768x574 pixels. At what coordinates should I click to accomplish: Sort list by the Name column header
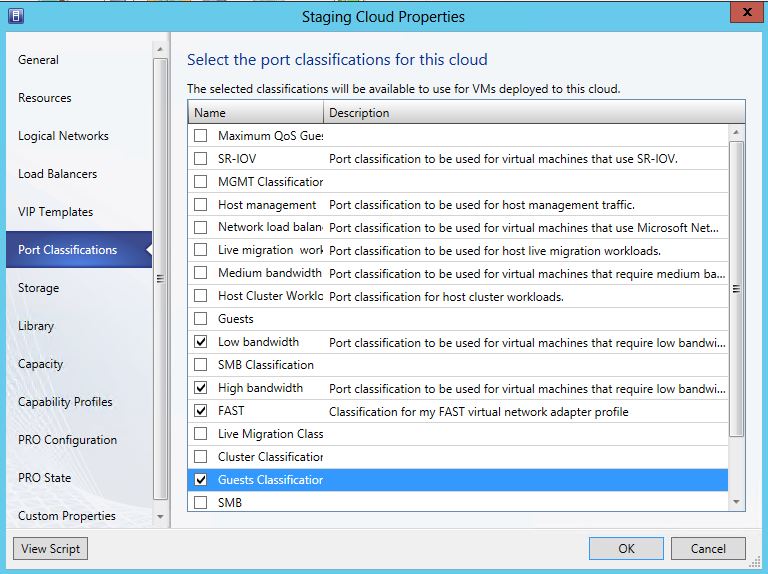point(255,113)
